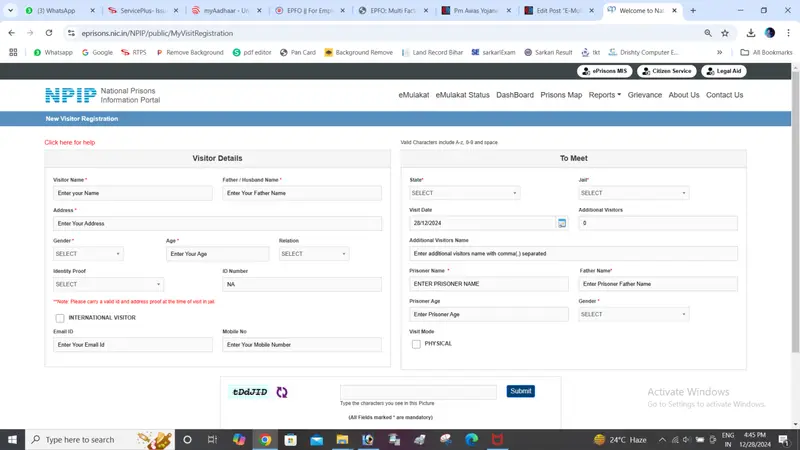Open the Chrome profile avatar

click(770, 33)
